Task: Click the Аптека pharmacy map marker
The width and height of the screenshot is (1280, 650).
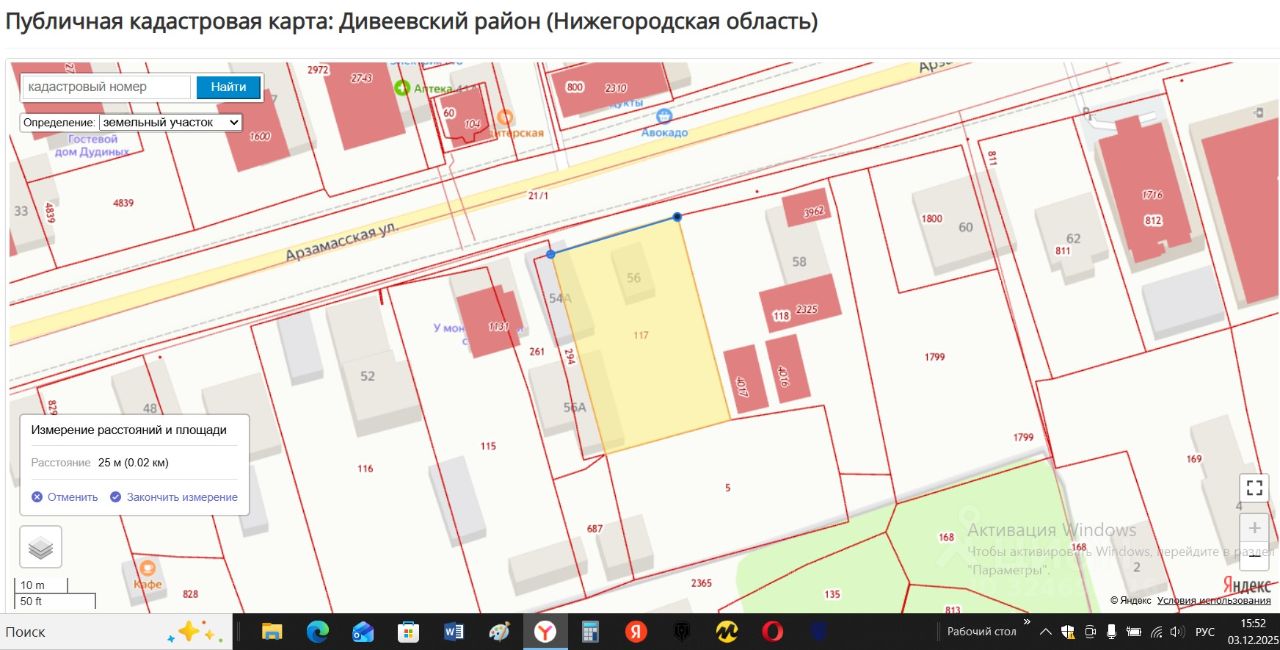Action: coord(403,88)
